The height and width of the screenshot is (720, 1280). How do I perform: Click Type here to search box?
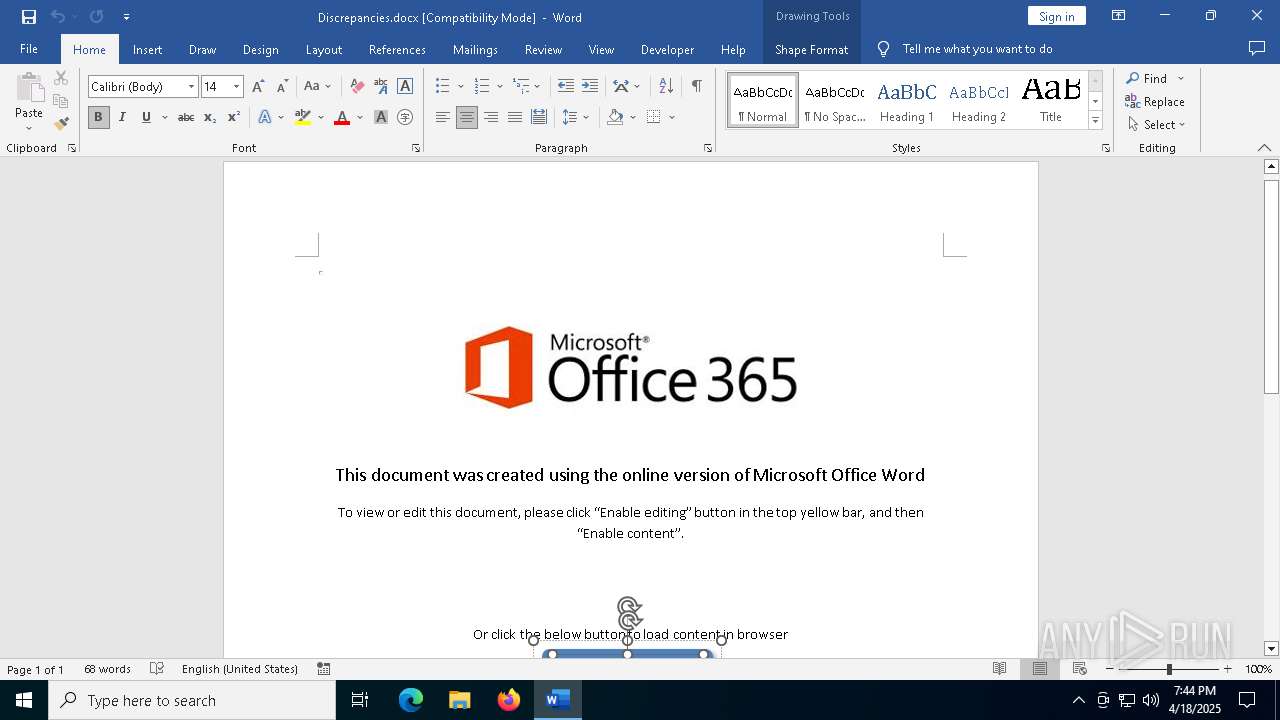pos(192,700)
